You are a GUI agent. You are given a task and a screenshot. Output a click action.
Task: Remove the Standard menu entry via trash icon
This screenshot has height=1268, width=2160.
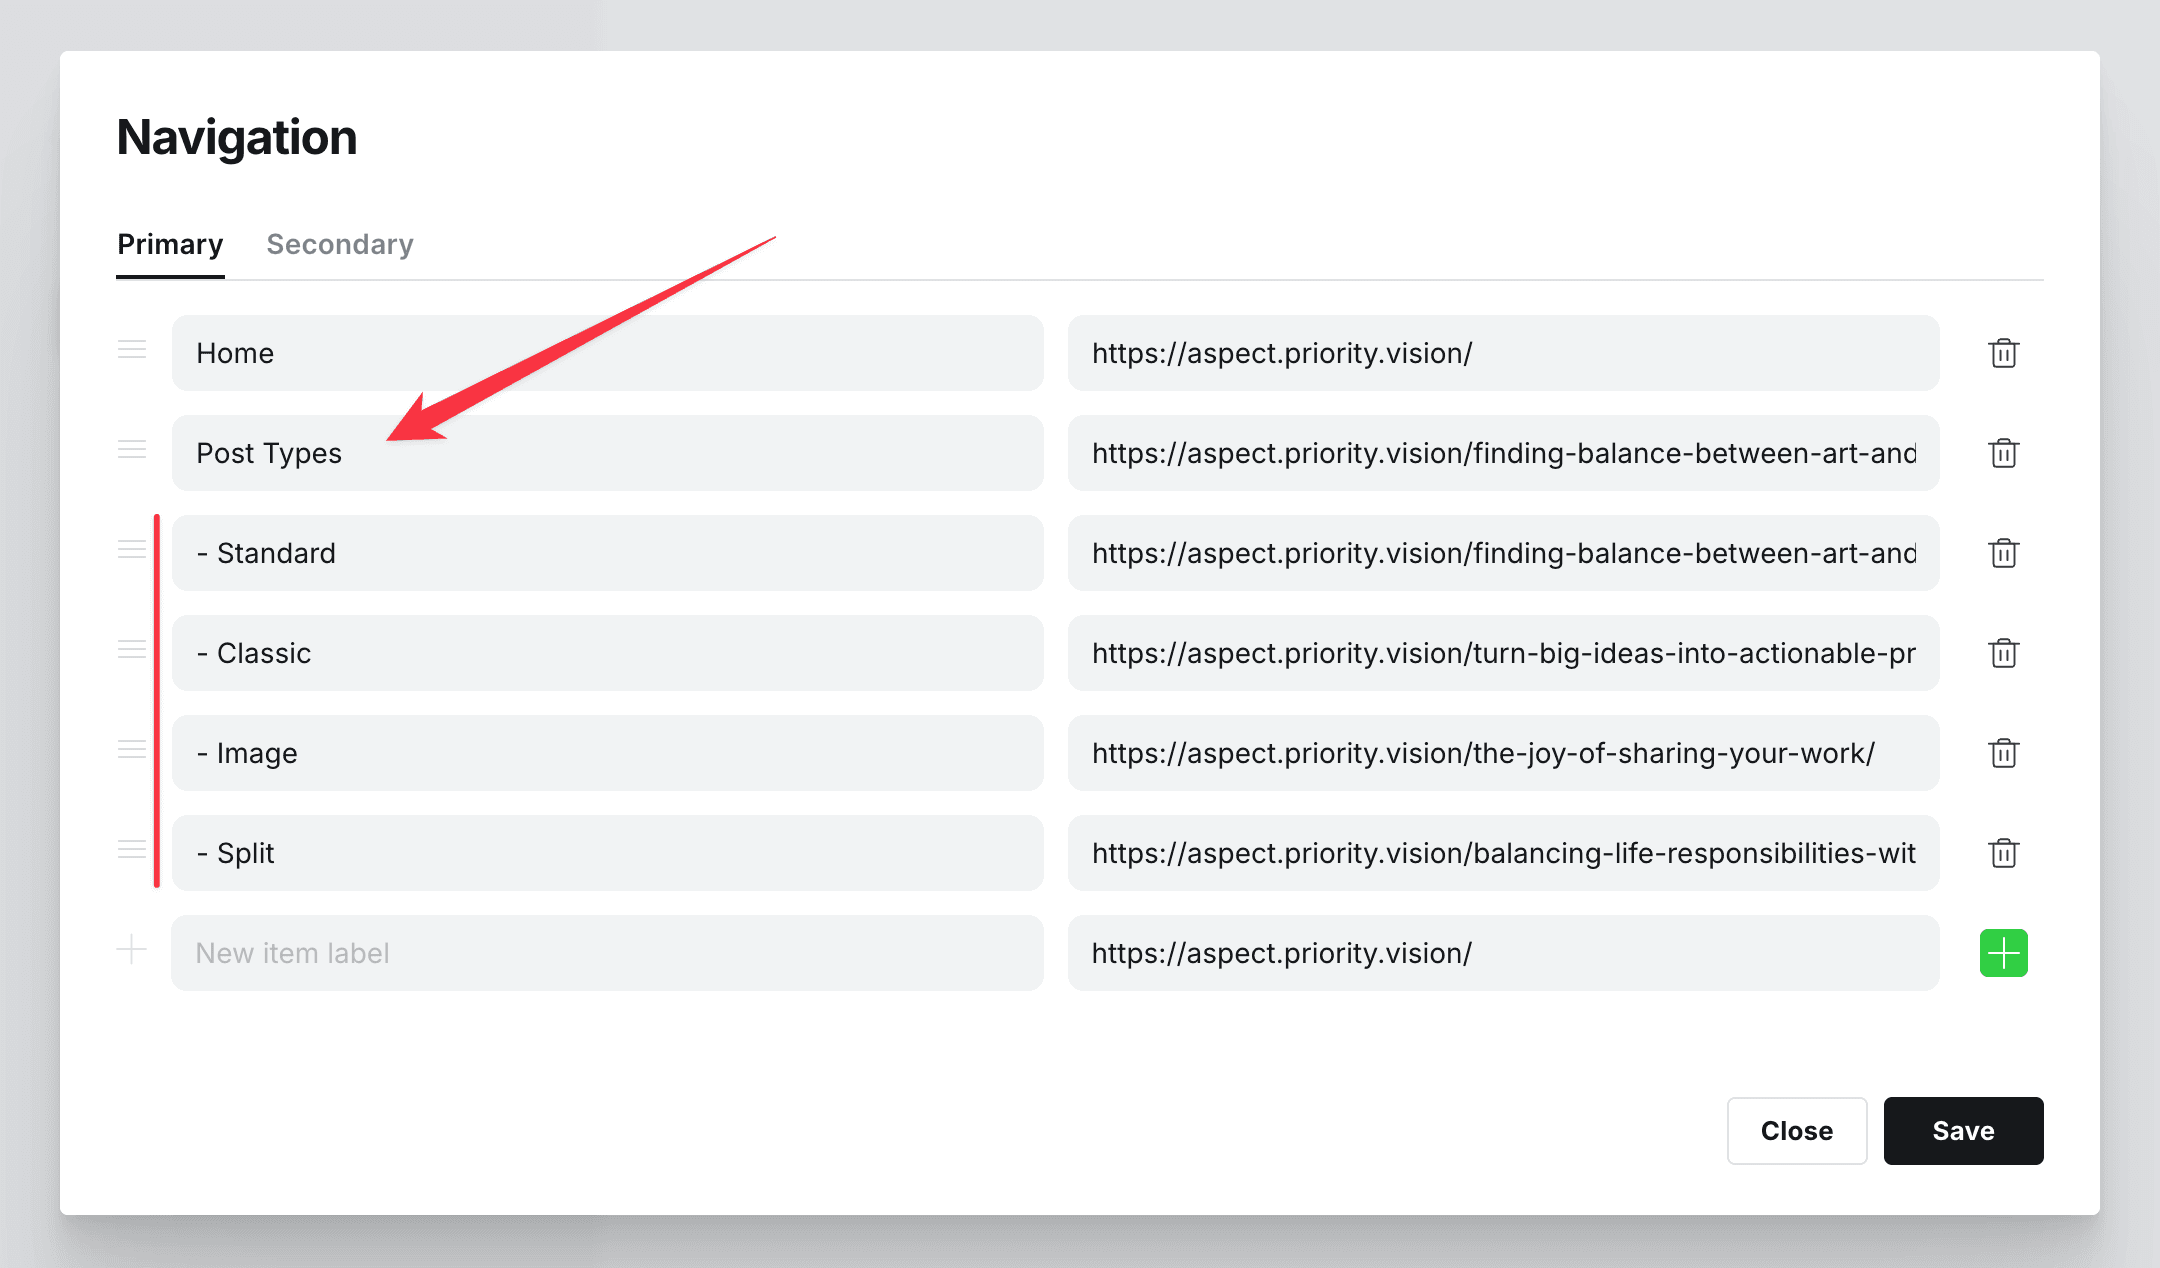click(2003, 553)
